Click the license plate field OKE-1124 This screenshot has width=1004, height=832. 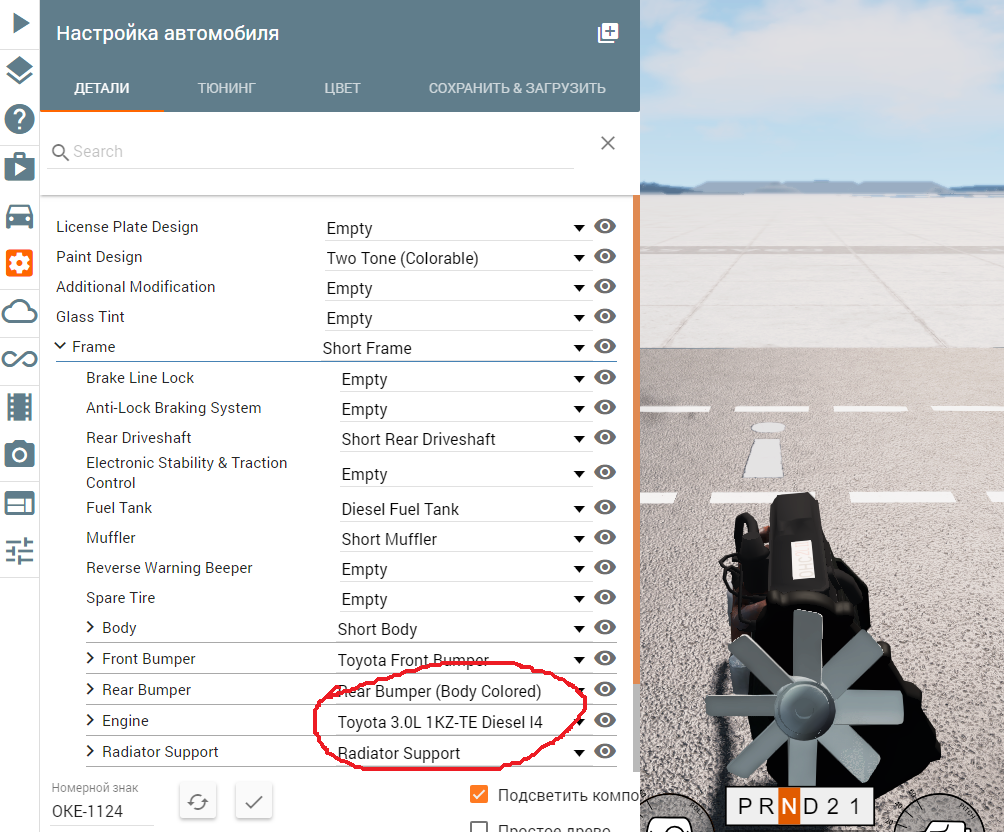click(101, 812)
